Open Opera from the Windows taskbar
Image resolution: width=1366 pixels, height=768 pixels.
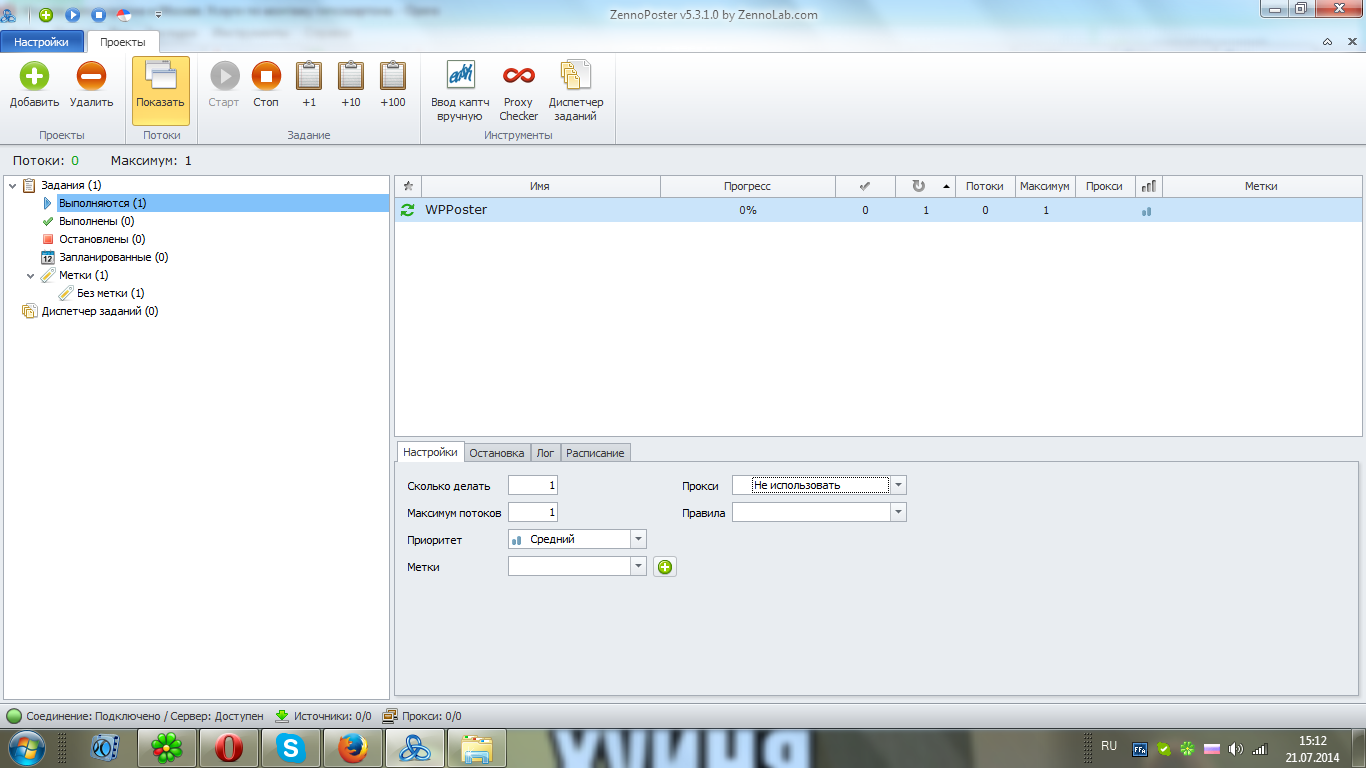coord(229,748)
